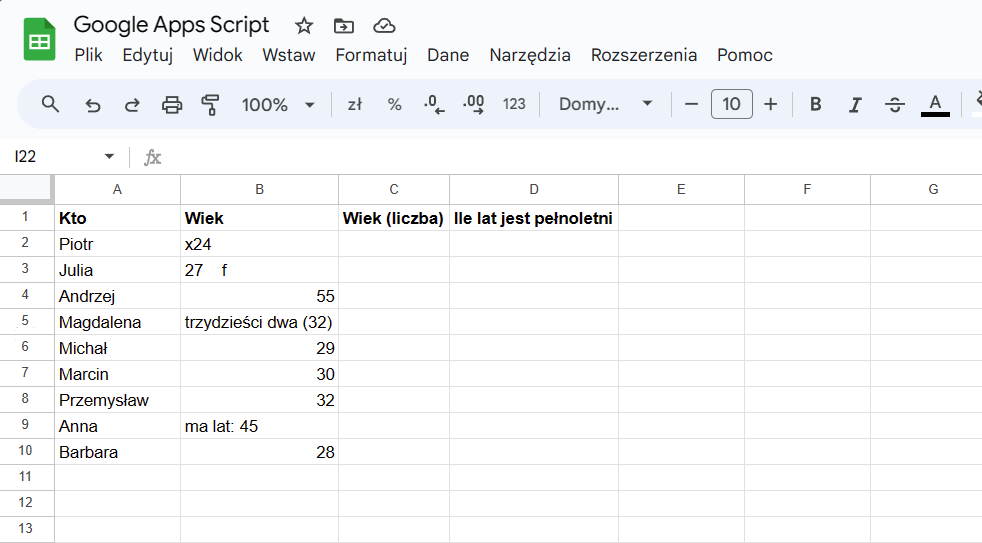Print the spreadsheet
The image size is (982, 543).
tap(172, 105)
